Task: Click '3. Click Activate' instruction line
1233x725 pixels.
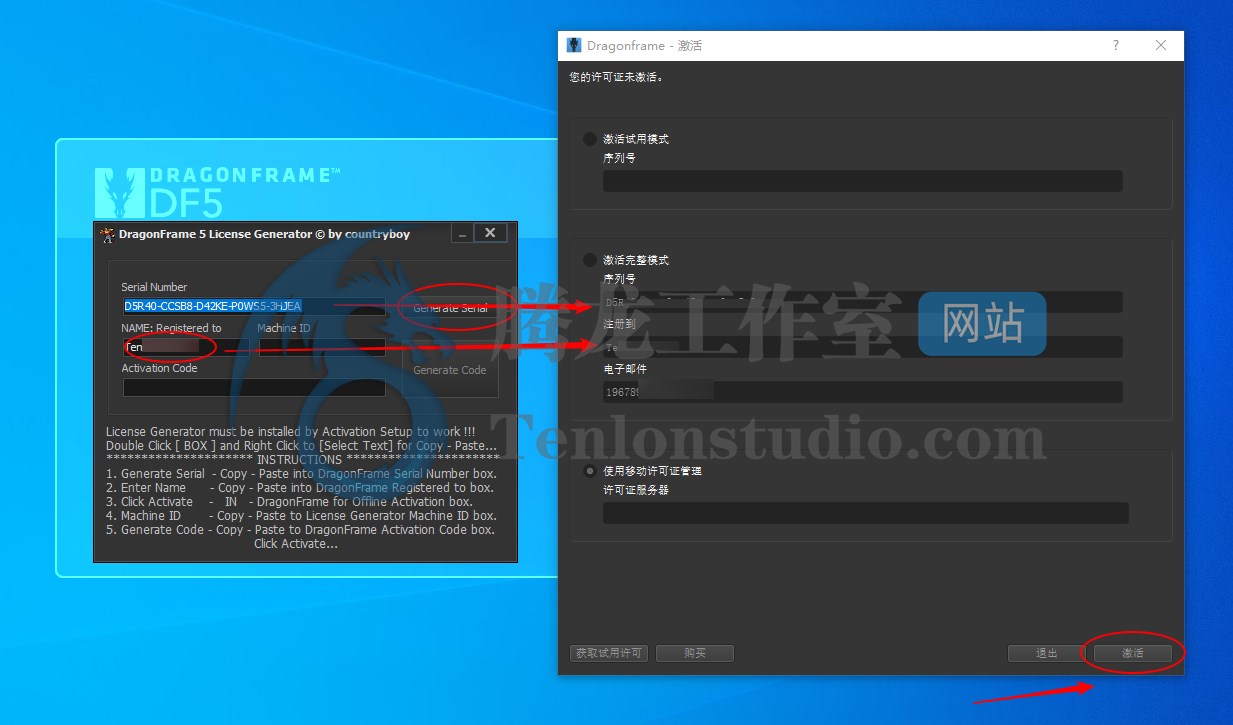Action: [x=289, y=502]
